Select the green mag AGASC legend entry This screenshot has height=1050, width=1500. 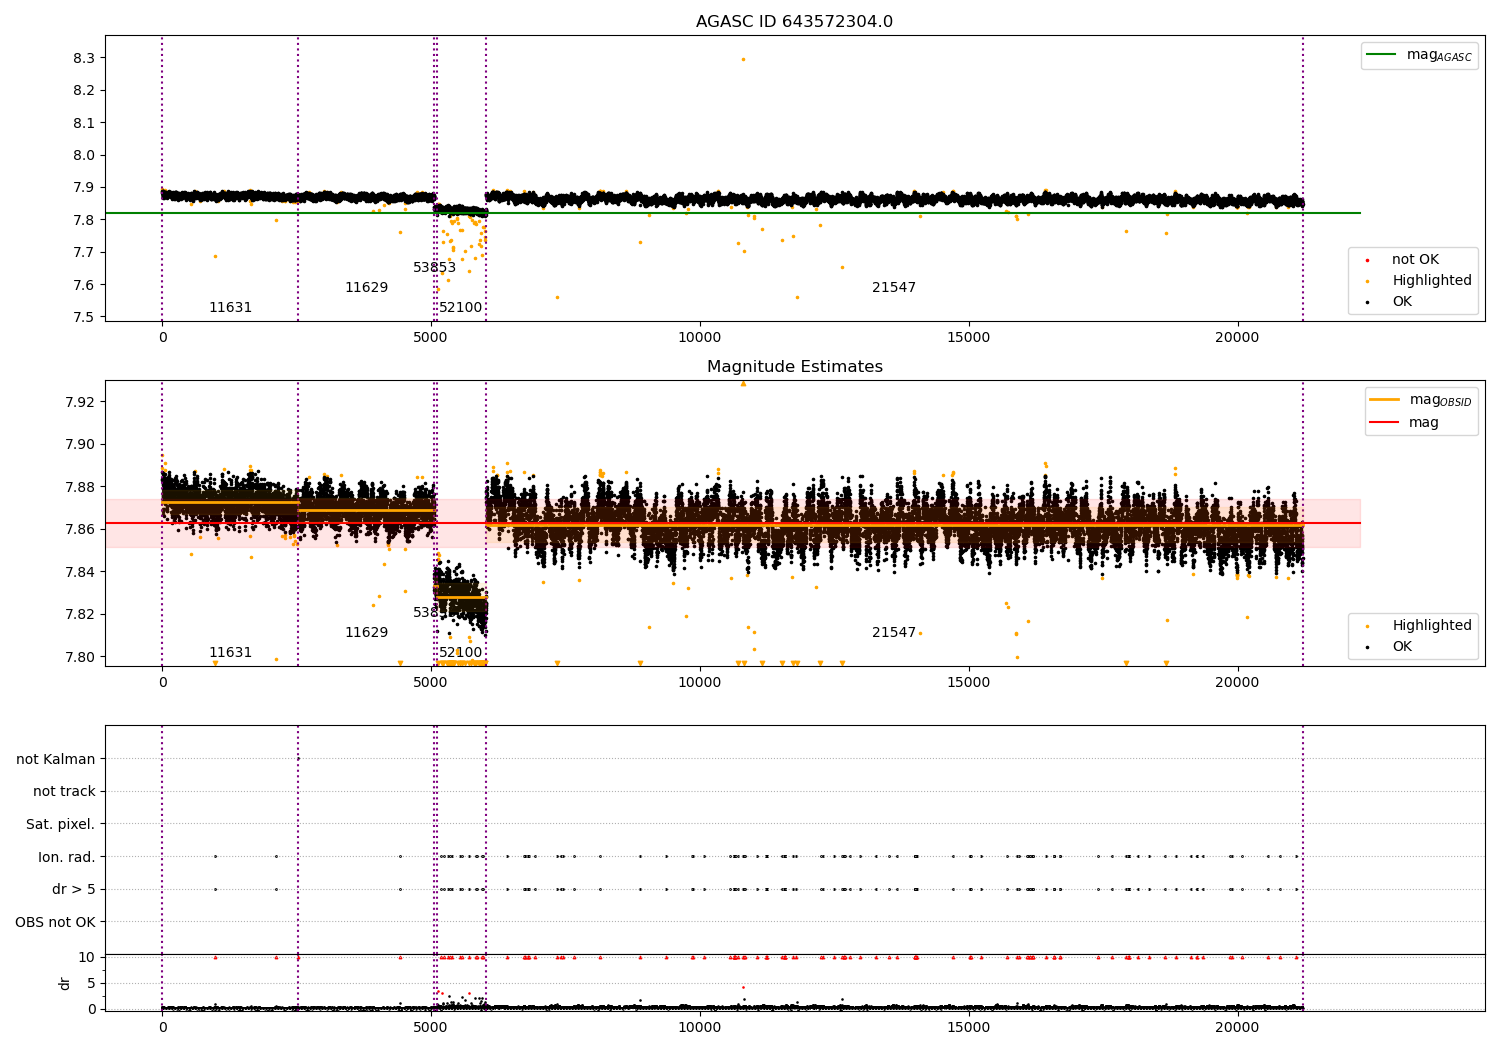click(1420, 55)
